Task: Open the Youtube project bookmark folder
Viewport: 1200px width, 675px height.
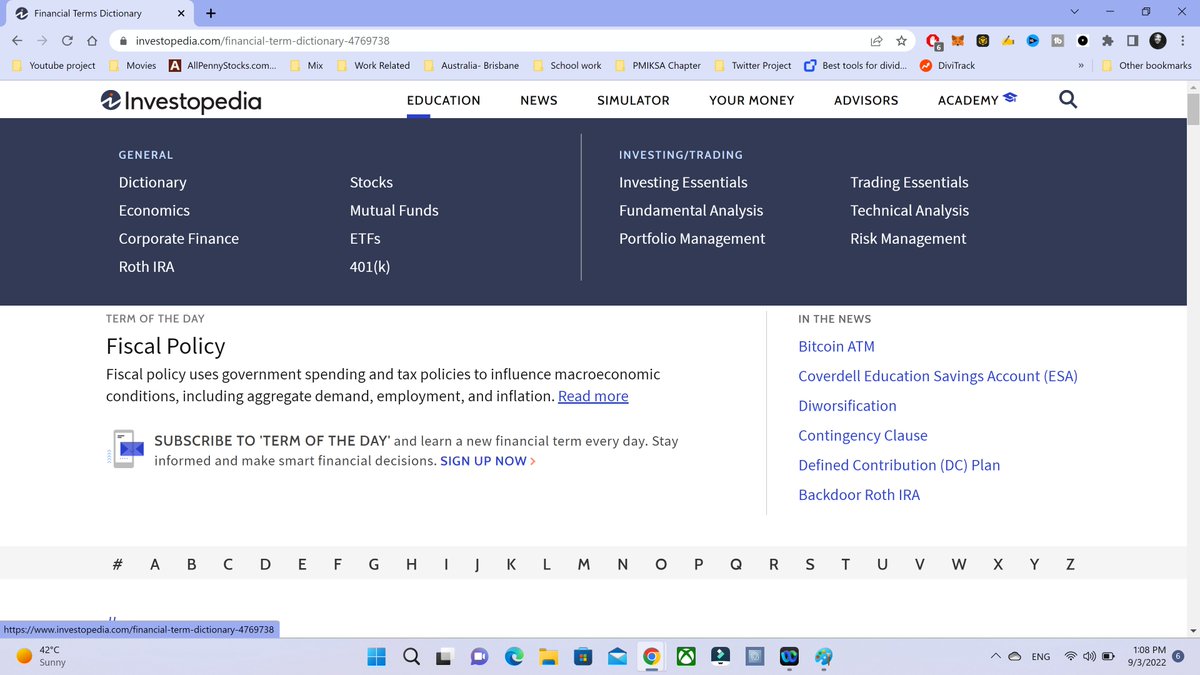Action: coord(54,66)
